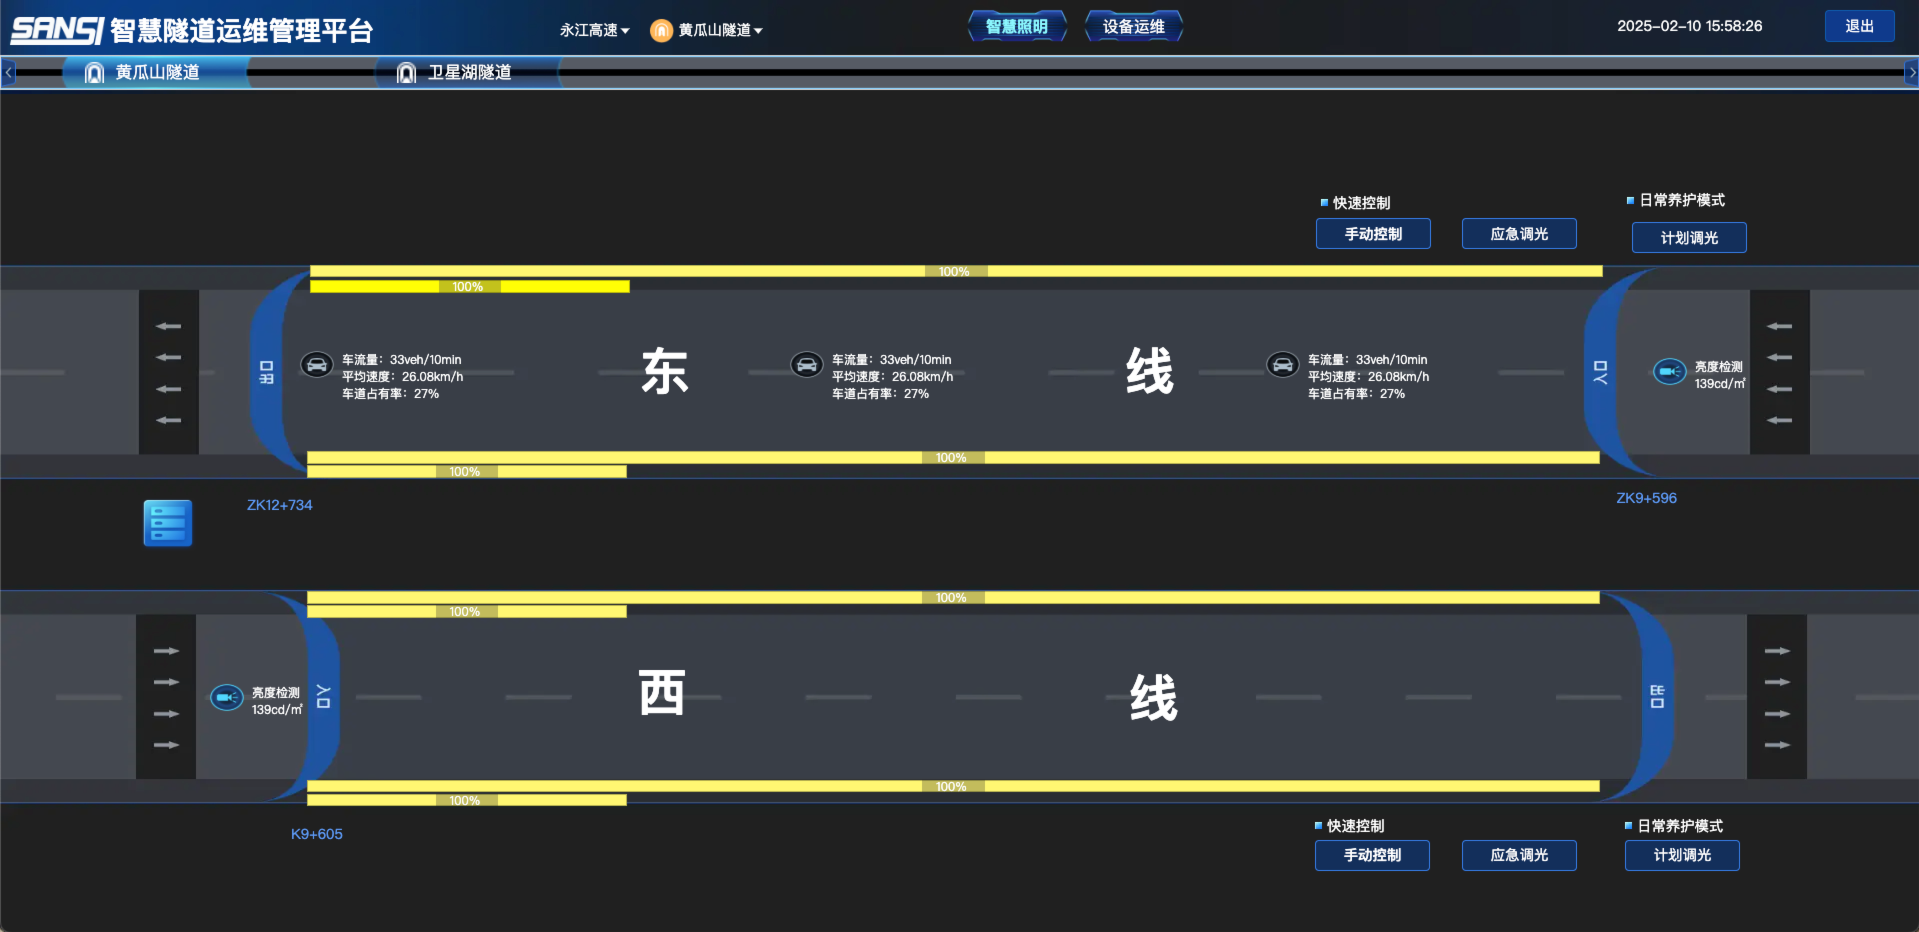Click east line 日常养护模式 heading

(1682, 200)
